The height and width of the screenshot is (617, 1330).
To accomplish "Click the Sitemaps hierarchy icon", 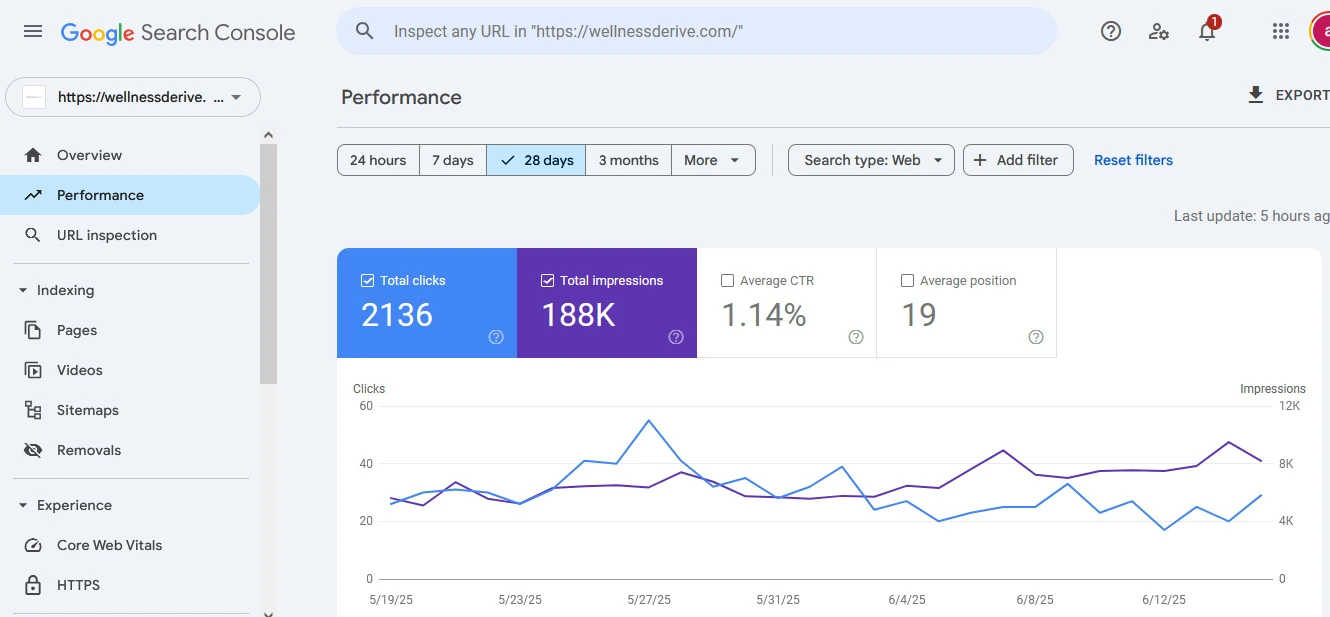I will click(33, 410).
